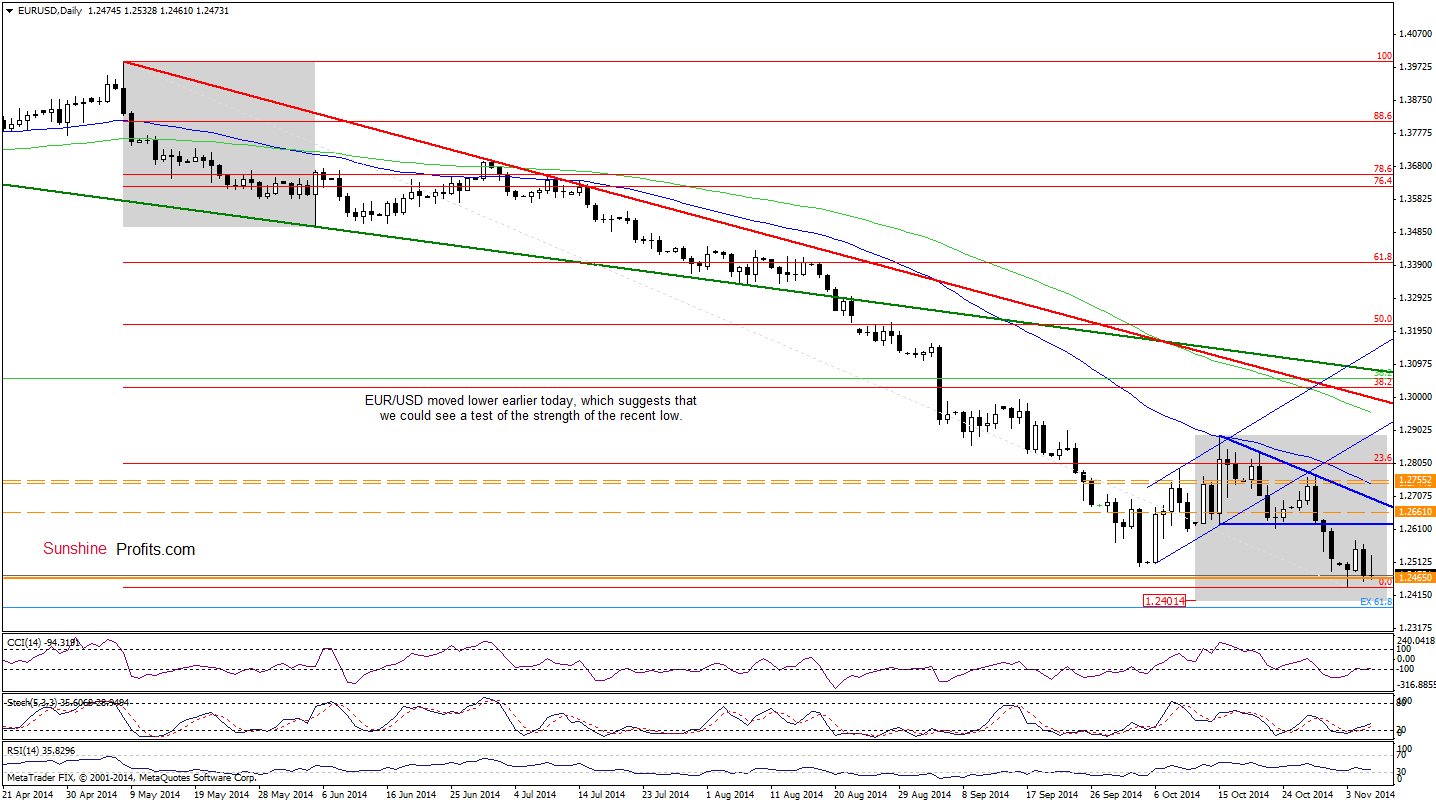
Task: Click the 21 Apr 2014 date label
Action: 27,794
